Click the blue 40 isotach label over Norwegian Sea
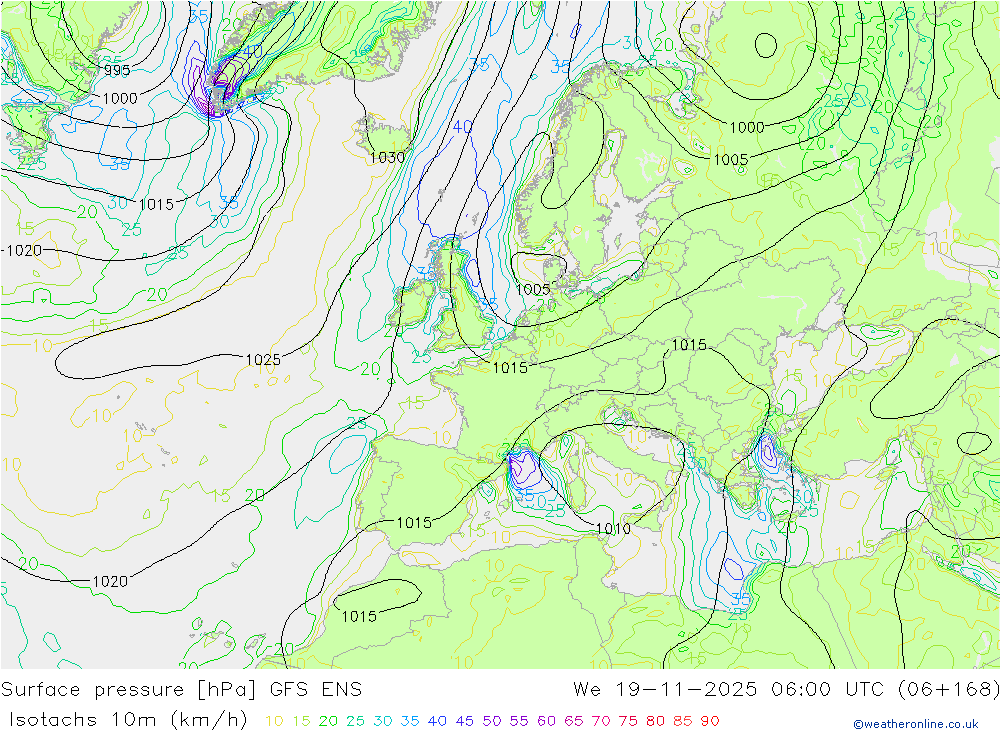The height and width of the screenshot is (733, 1000). [462, 127]
